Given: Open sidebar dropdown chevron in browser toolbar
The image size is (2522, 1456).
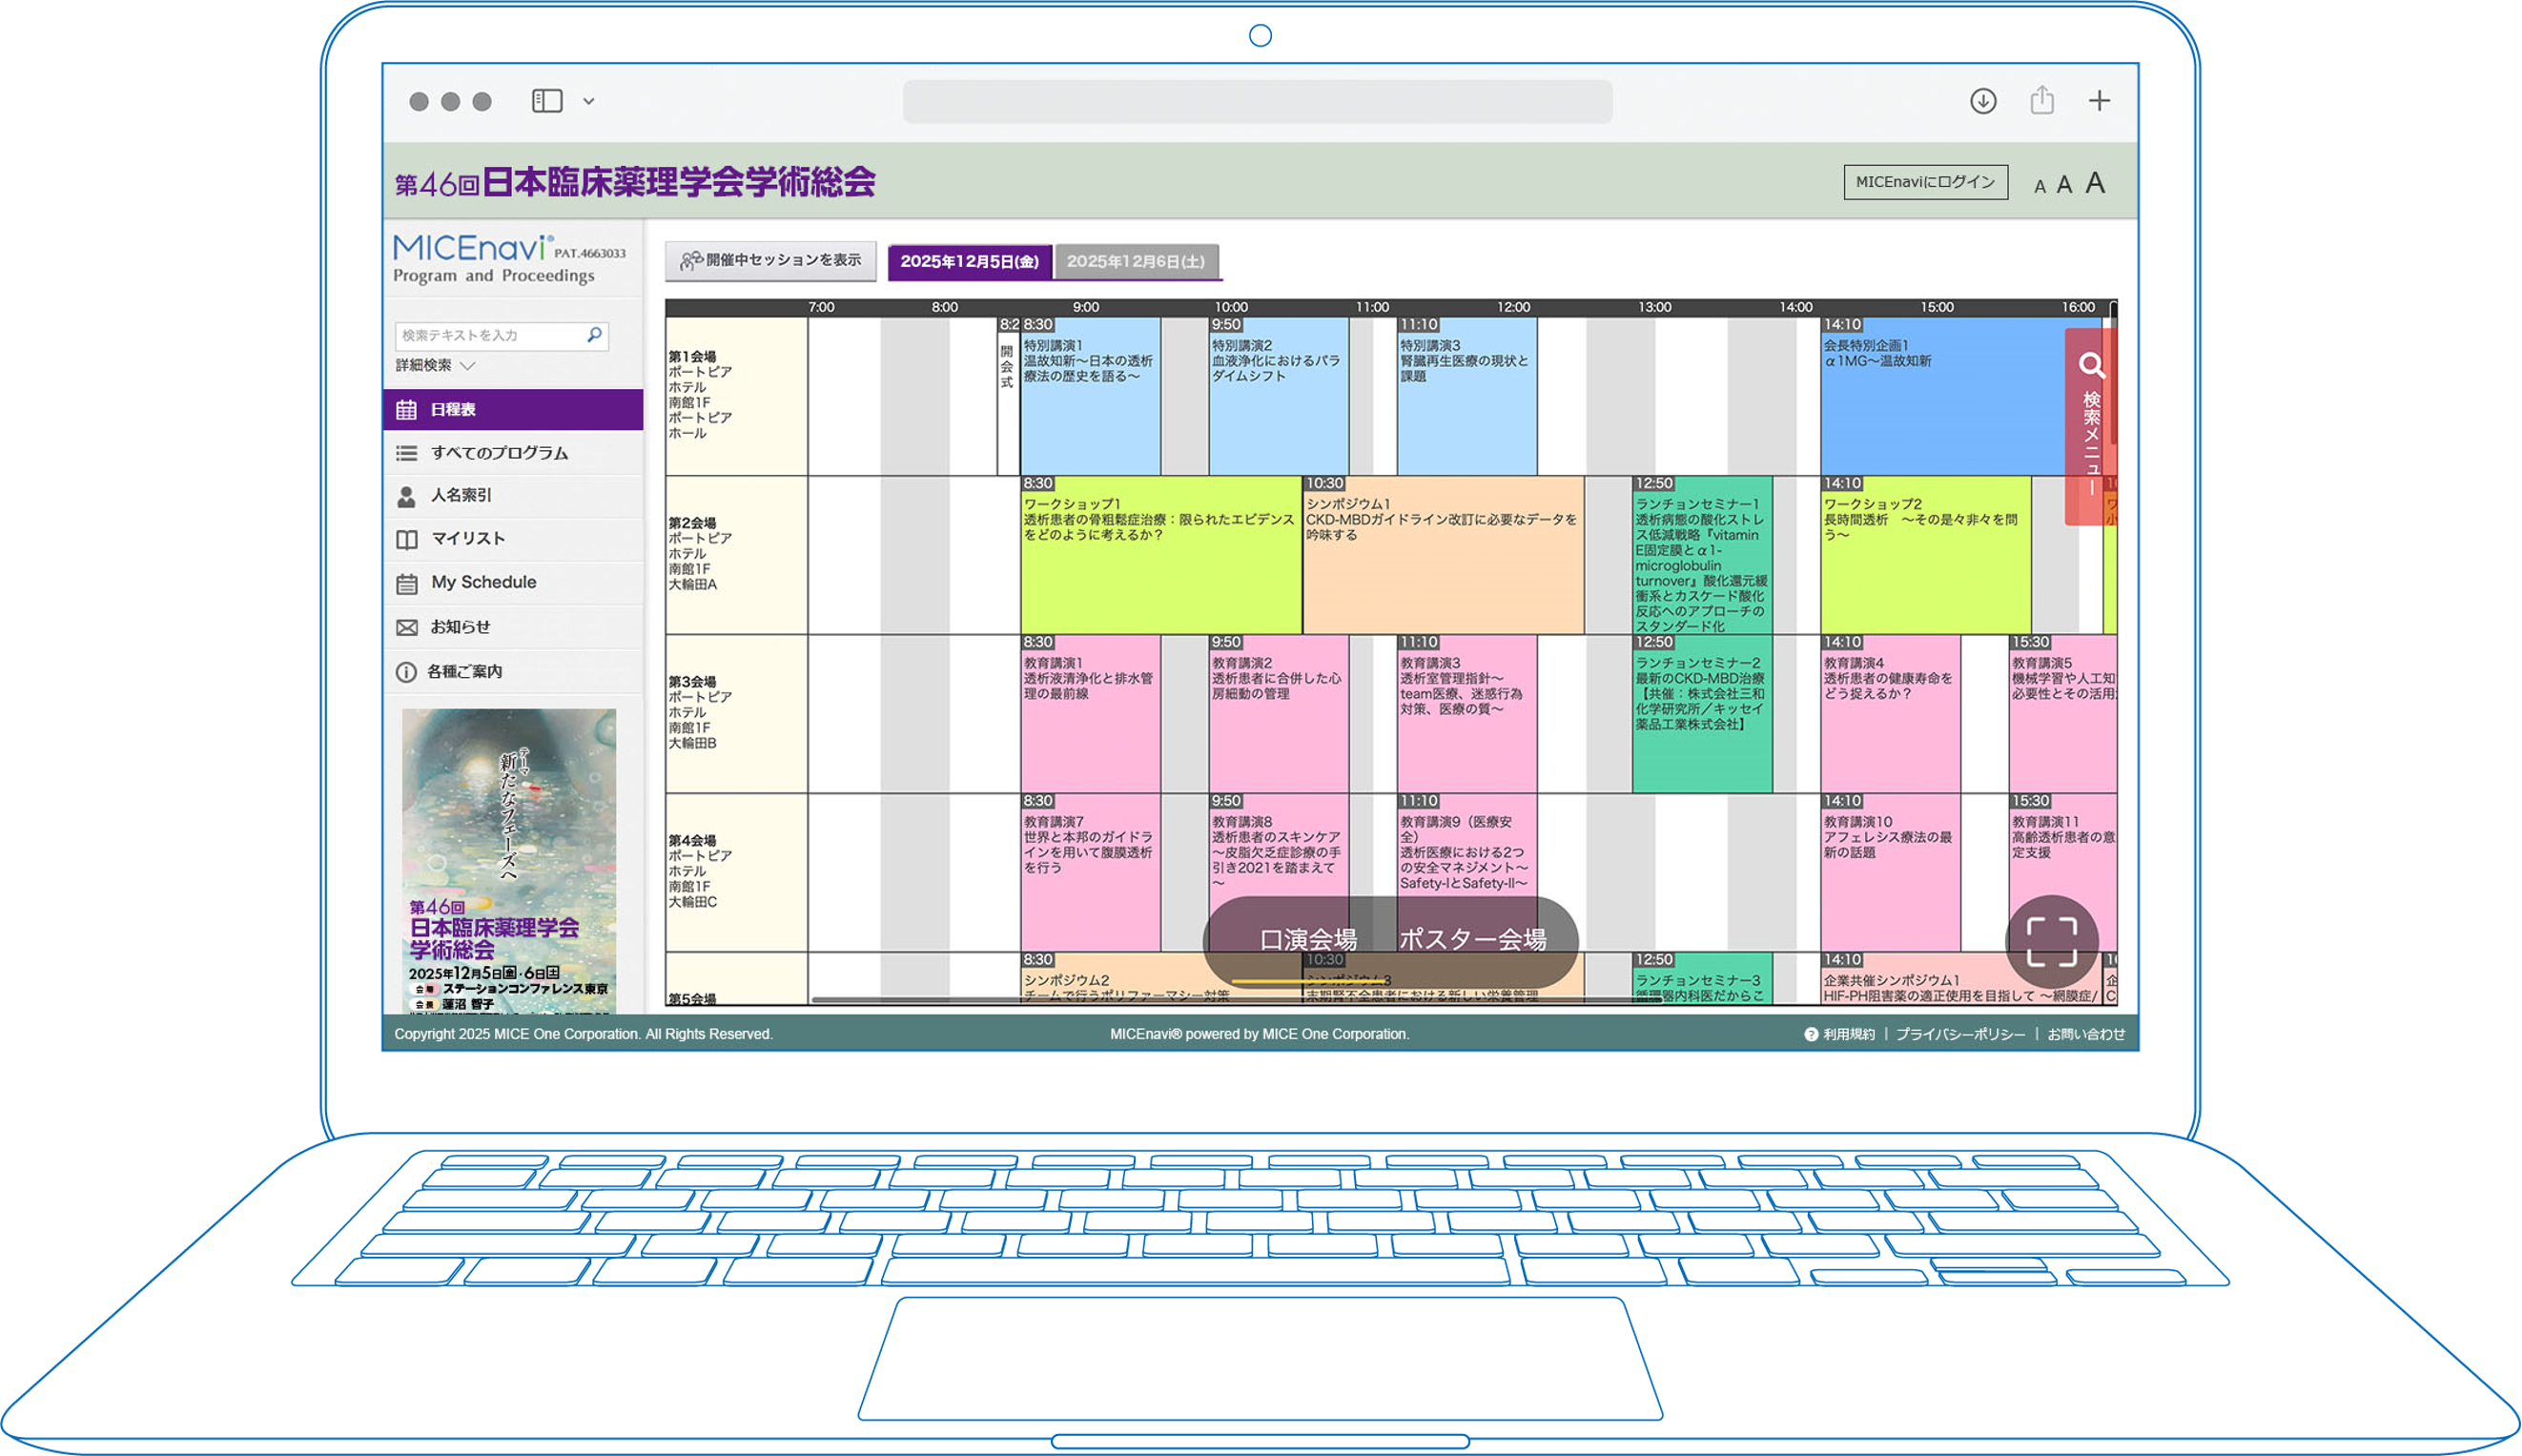Looking at the screenshot, I should (589, 101).
